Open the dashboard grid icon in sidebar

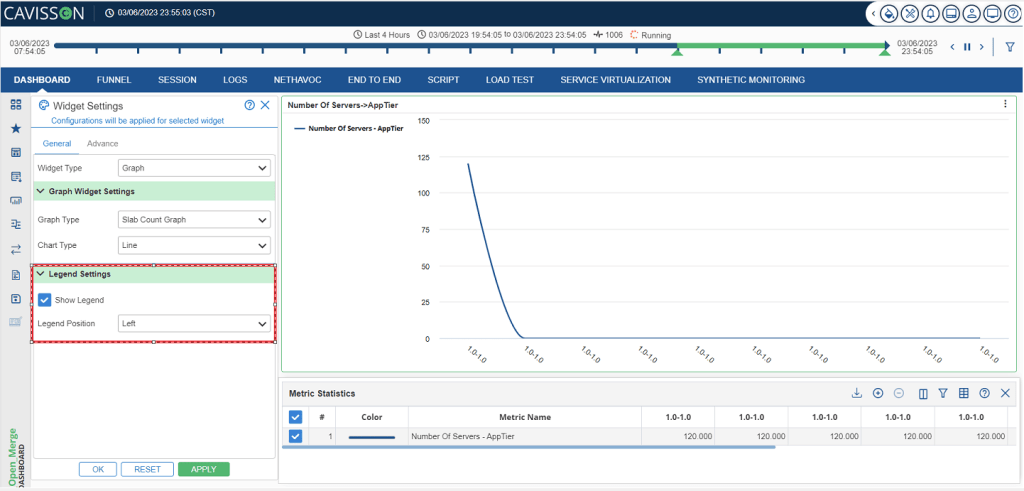click(16, 104)
